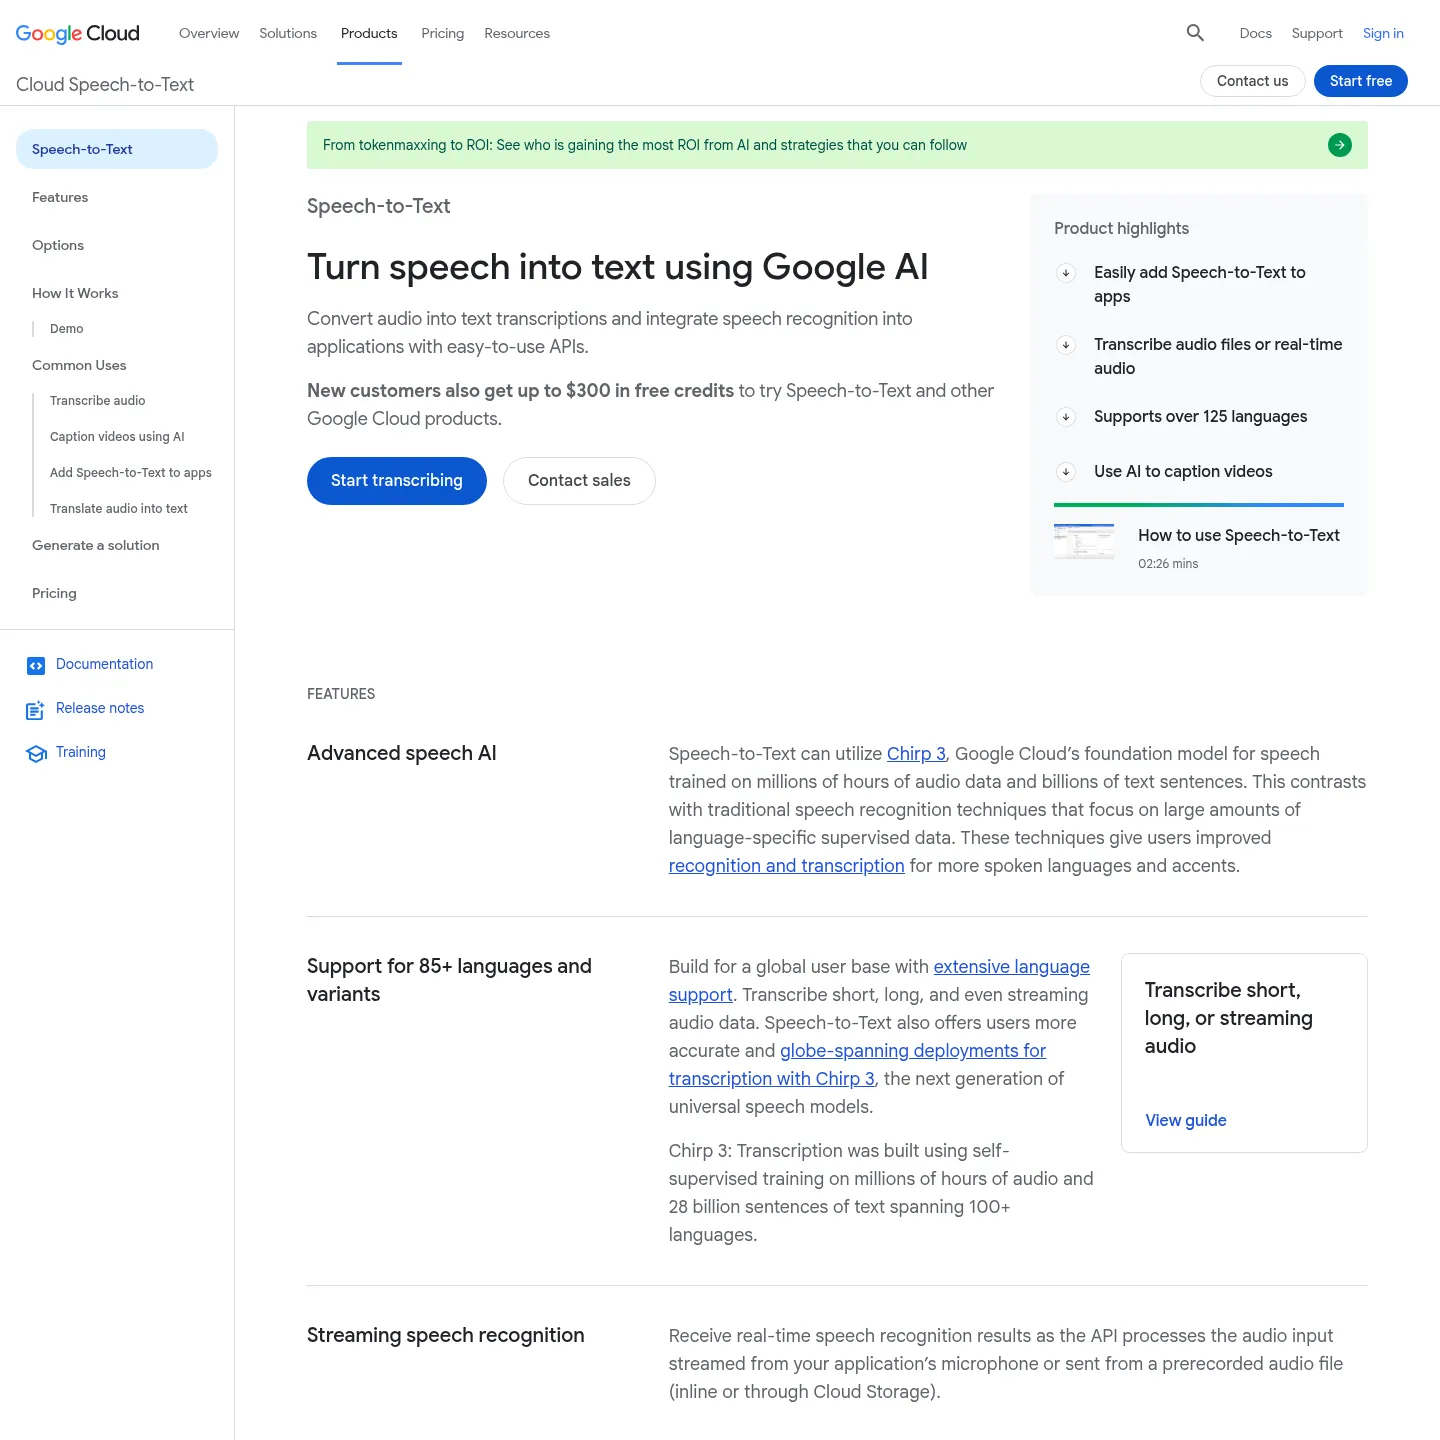Open the Chirp 3 link

pos(916,754)
